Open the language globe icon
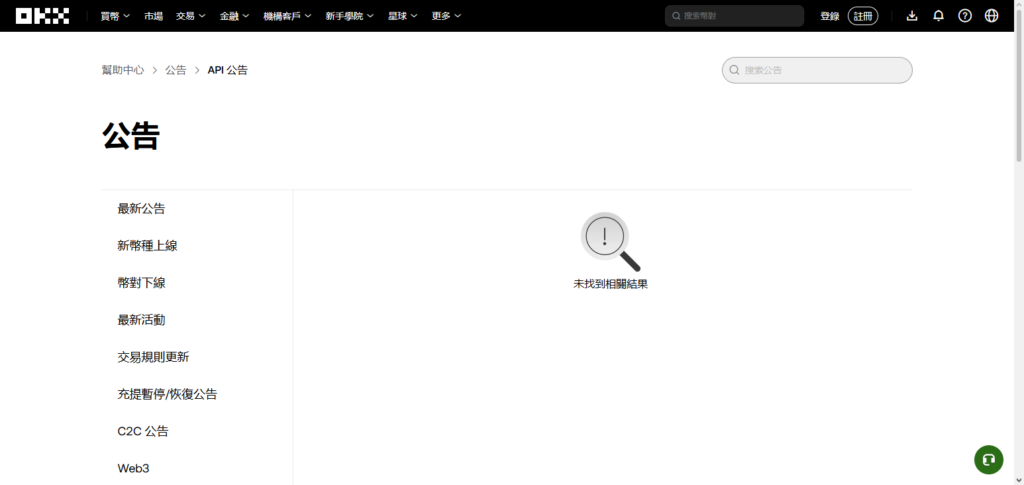1024x485 pixels. point(991,16)
